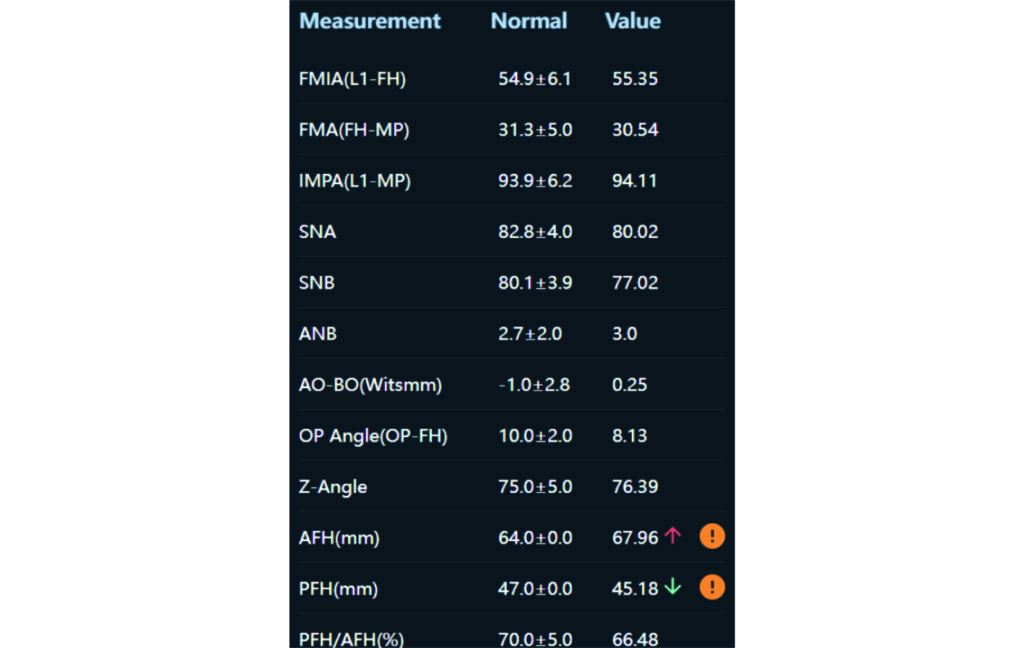Select the PFH/AFH(%) measurement label
This screenshot has height=648, width=1024.
(x=351, y=639)
